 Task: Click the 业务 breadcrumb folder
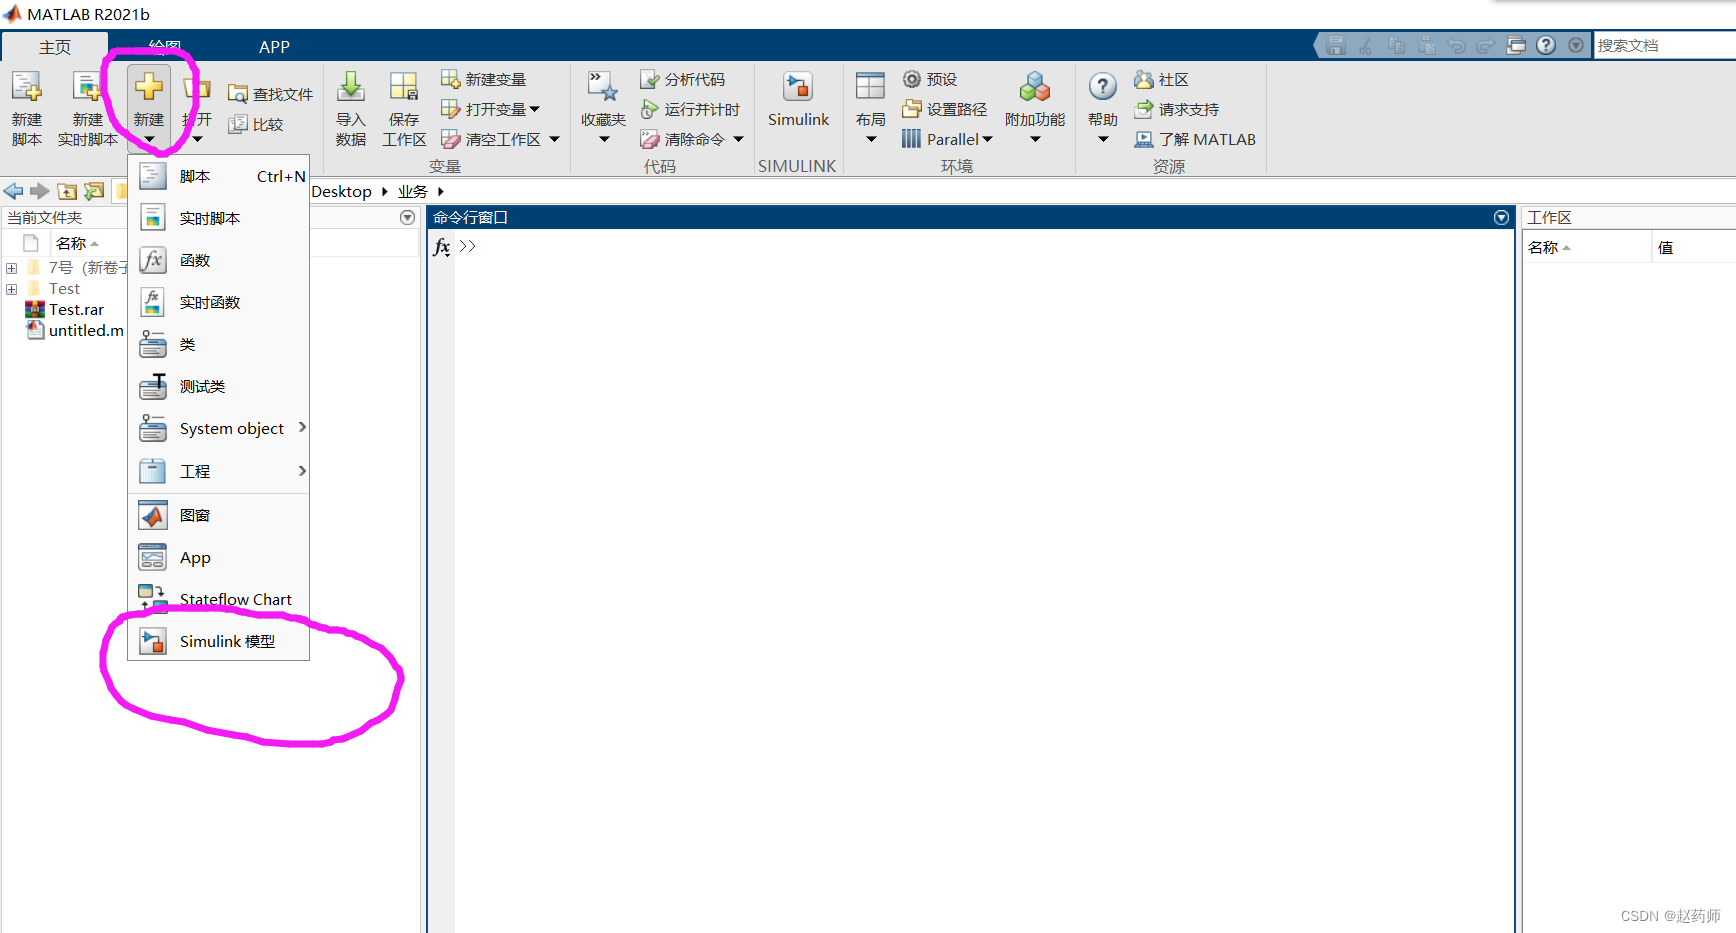[x=413, y=191]
